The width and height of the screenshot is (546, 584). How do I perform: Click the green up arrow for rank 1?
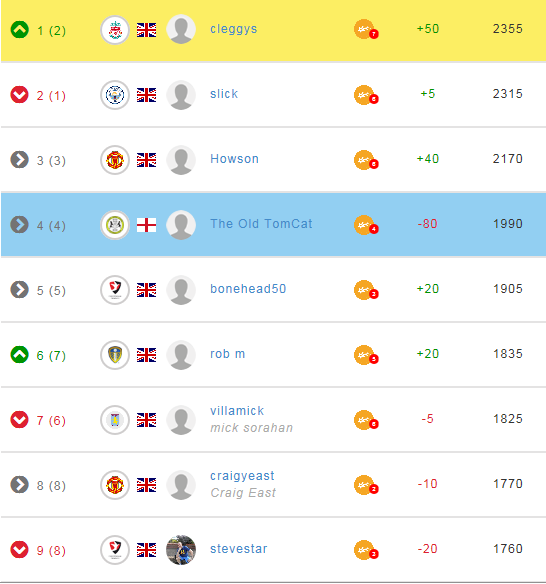point(19,29)
